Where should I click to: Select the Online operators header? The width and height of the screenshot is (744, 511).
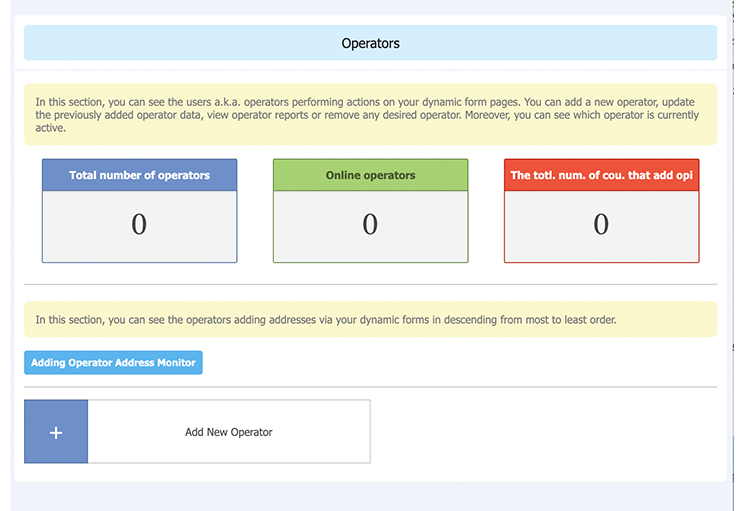pos(371,175)
